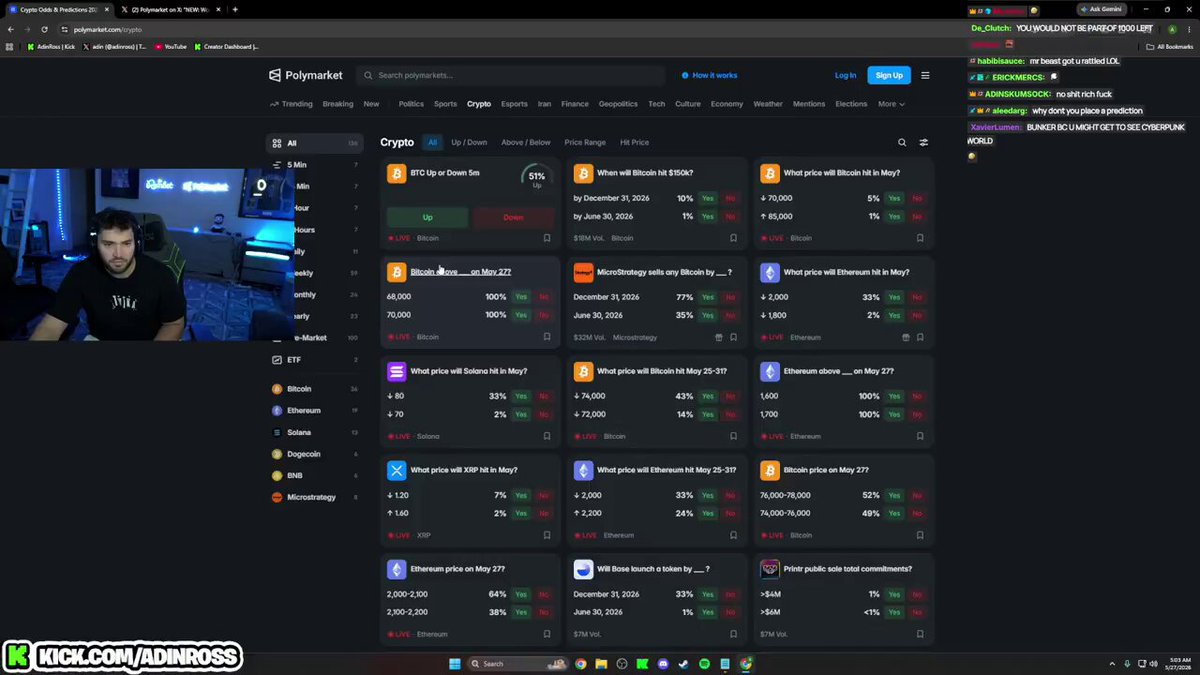Click the magnifier icon beside the Crypto filters
This screenshot has width=1200, height=675.
pos(902,143)
